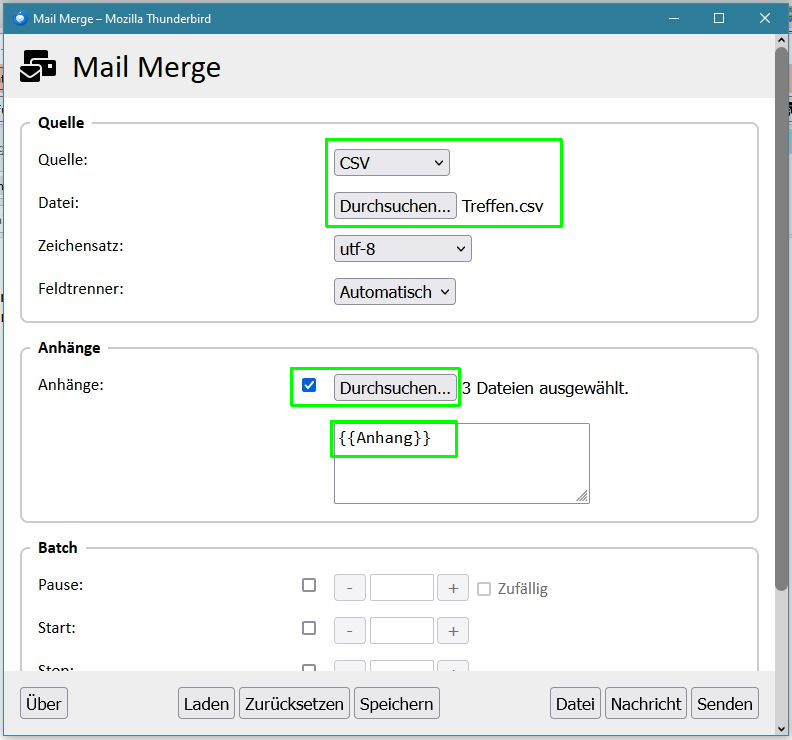Click the Pause minus stepper button
Screen dimensions: 792x740
point(349,588)
